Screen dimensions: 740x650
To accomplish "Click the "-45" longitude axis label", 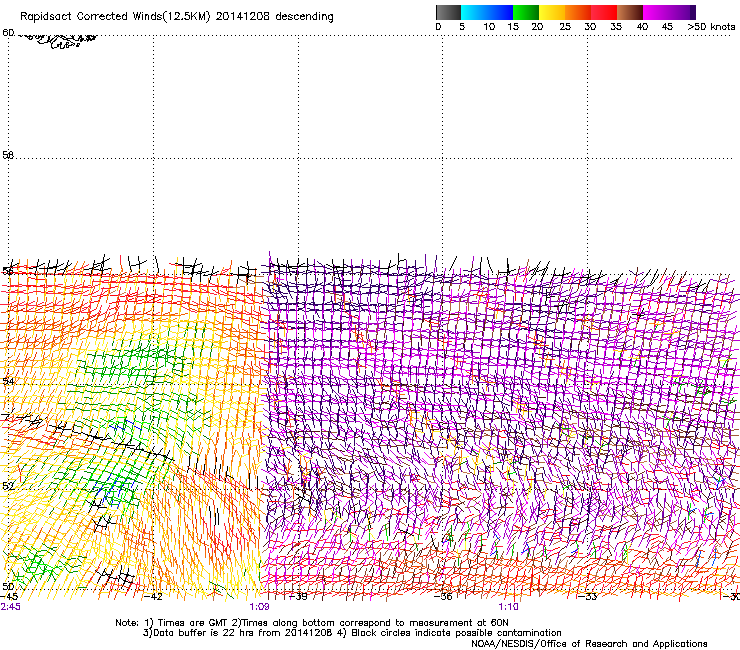I will 9,597.
